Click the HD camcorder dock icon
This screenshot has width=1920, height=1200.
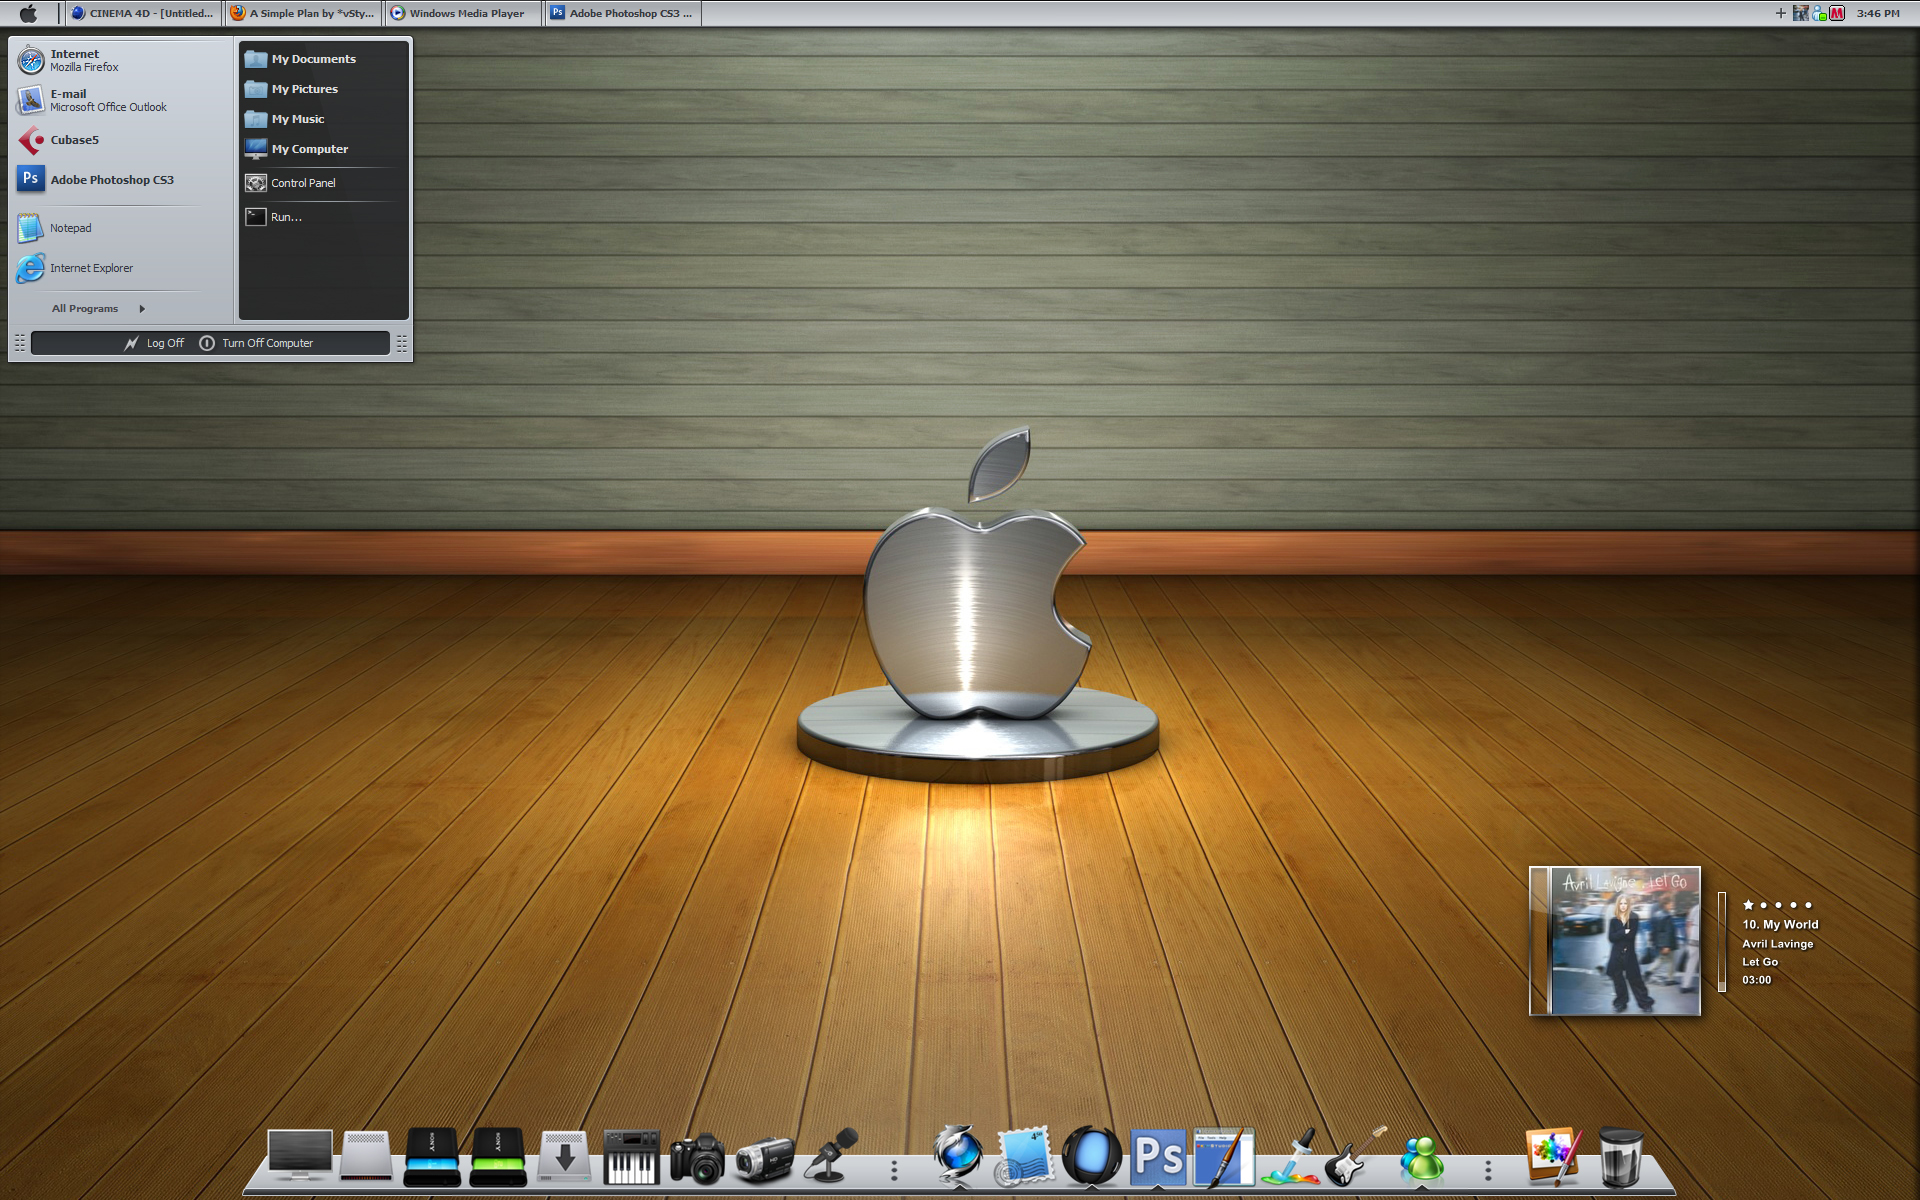[764, 1159]
